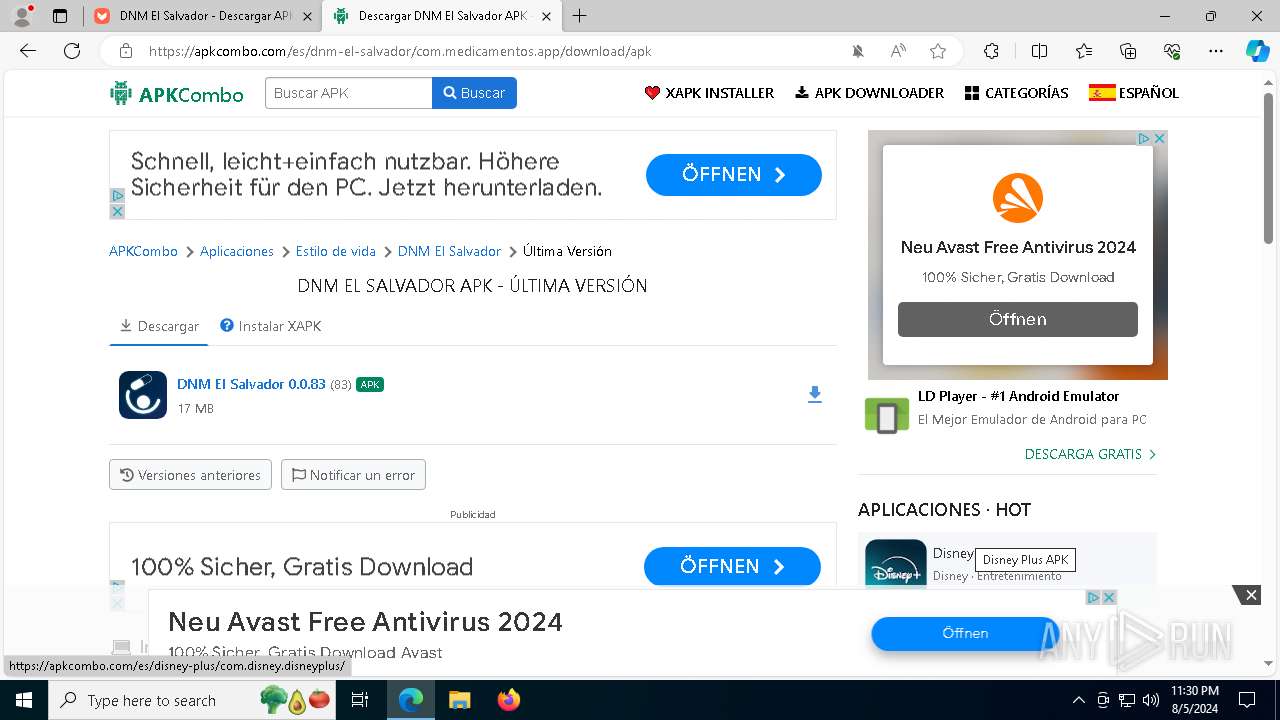
Task: Open CATEGORÍAS menu
Action: (x=1016, y=93)
